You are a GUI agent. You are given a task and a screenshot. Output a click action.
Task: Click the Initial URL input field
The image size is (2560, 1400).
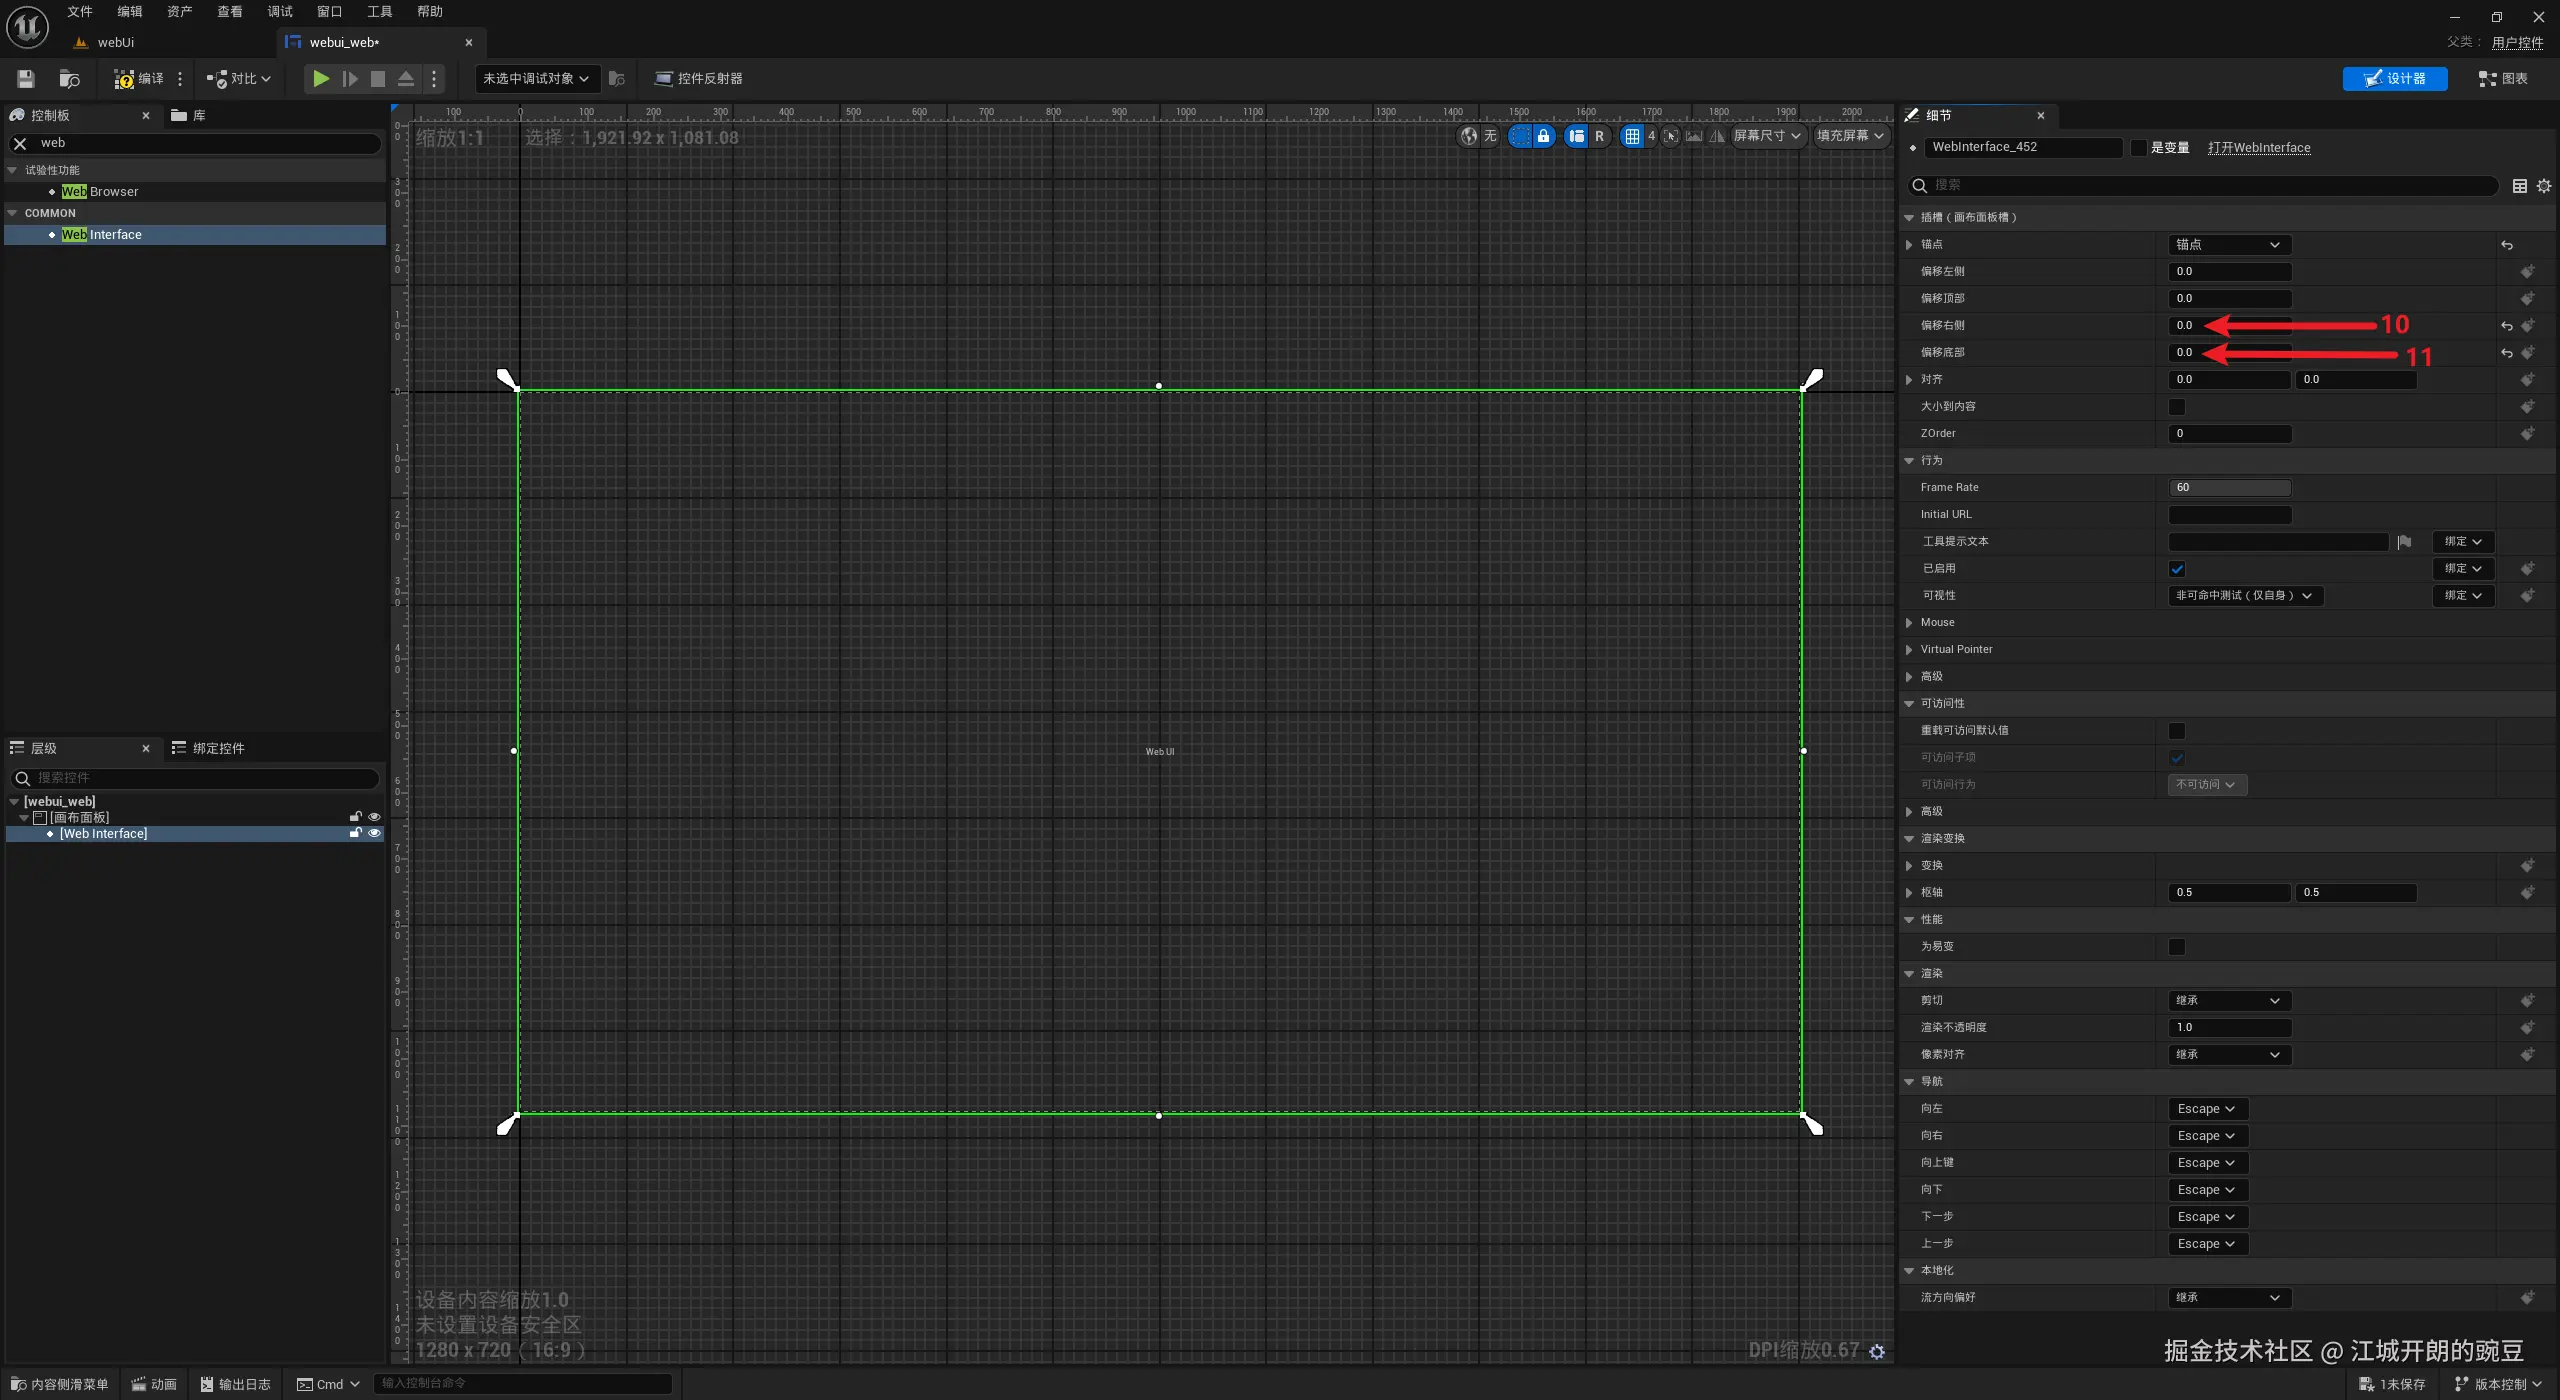pyautogui.click(x=2229, y=515)
